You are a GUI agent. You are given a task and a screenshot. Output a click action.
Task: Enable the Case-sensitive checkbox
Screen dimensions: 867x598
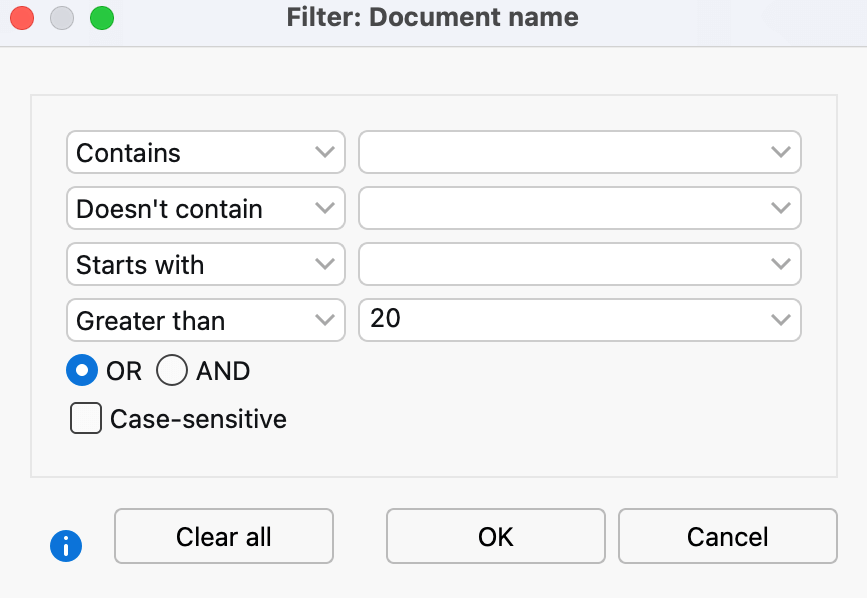pos(86,418)
